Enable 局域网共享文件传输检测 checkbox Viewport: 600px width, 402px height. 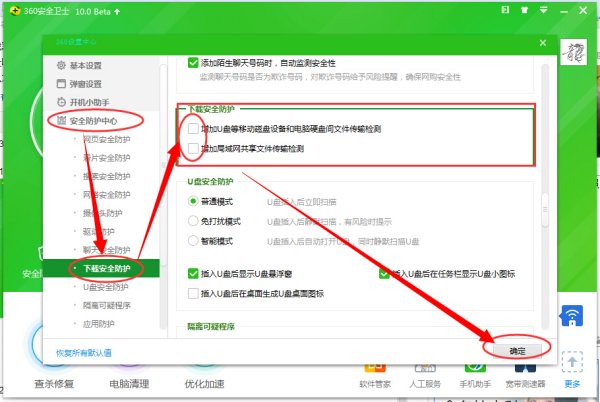coord(193,148)
